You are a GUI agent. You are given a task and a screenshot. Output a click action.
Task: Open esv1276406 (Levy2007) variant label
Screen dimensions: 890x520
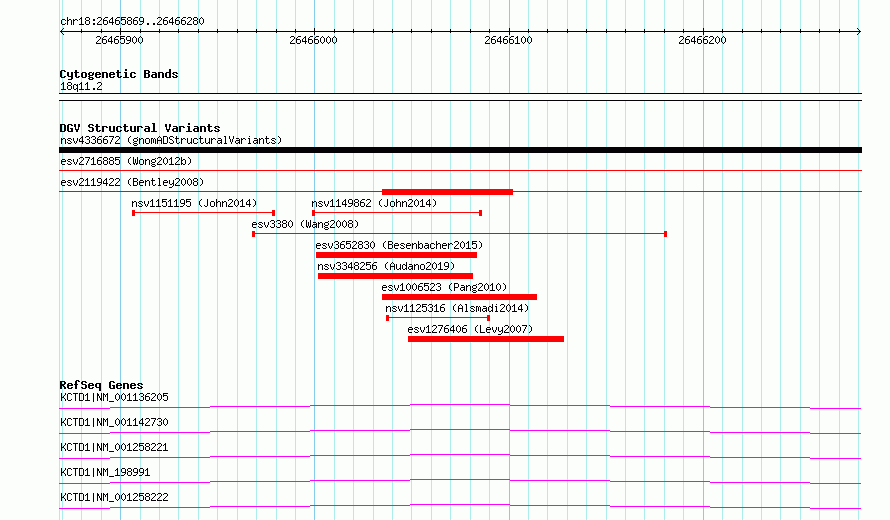pos(470,329)
